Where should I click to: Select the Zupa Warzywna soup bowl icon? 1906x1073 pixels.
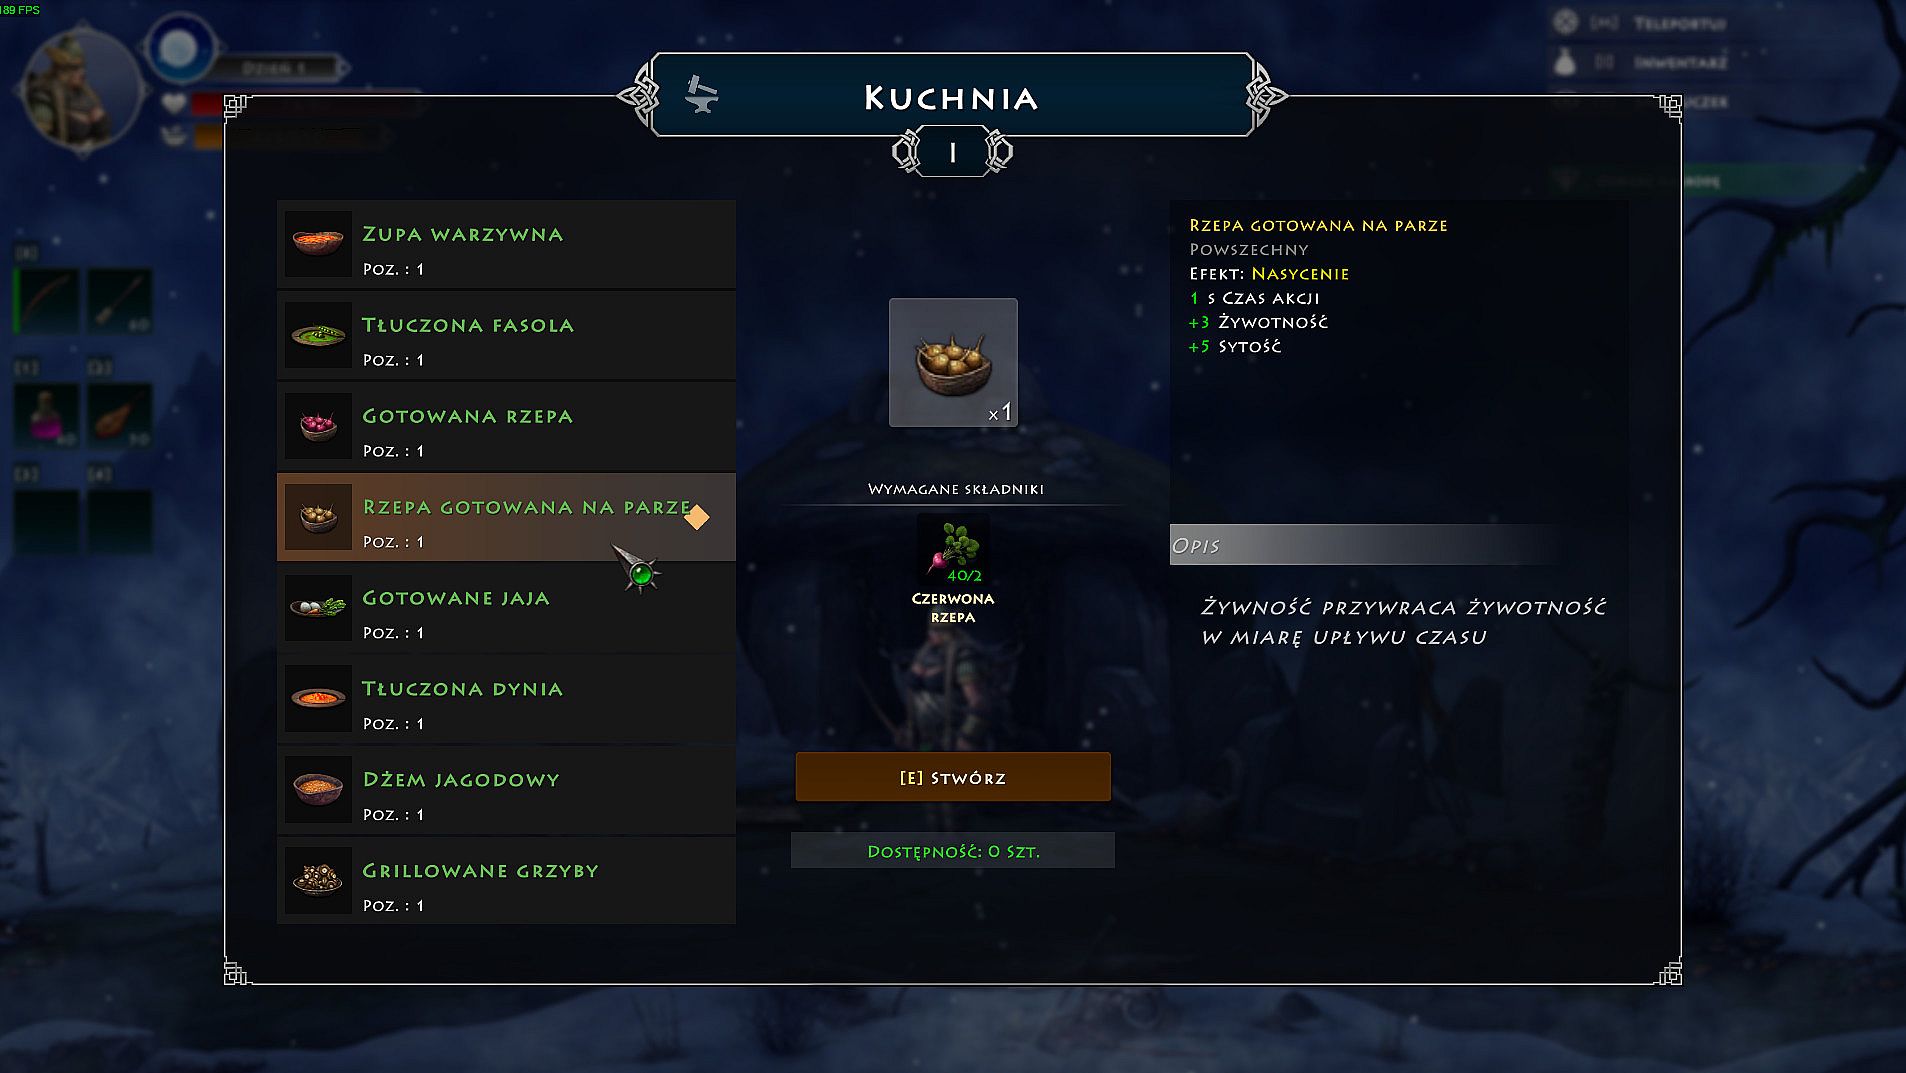click(318, 244)
